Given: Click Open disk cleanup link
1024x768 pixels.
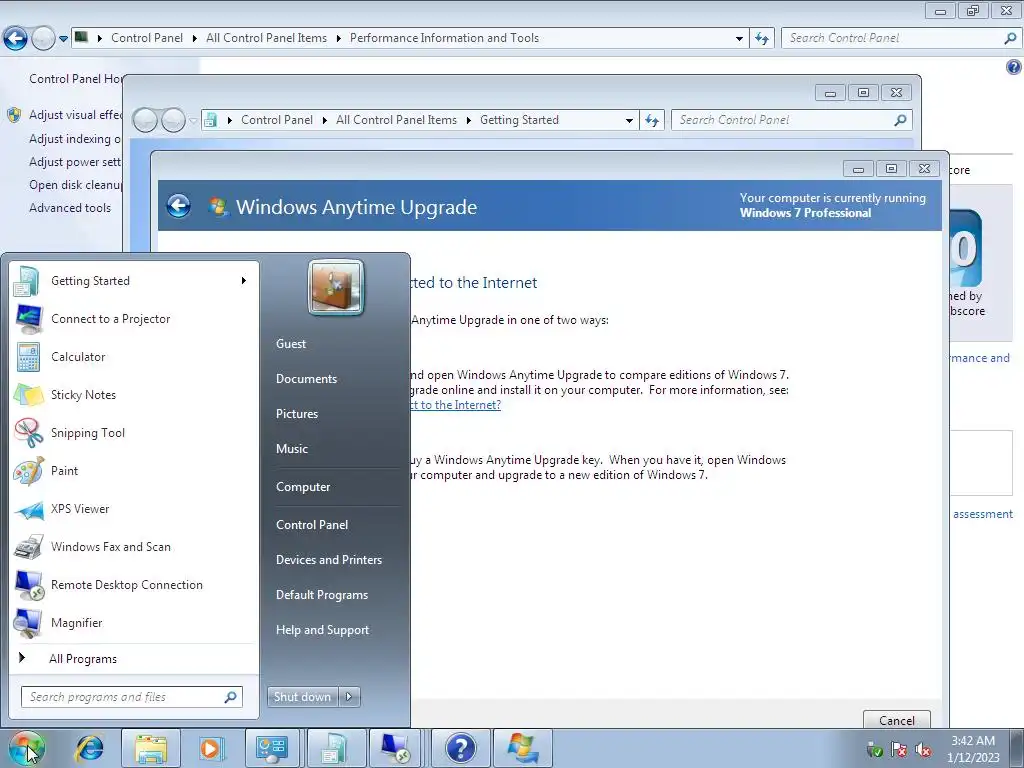Looking at the screenshot, I should 76,185.
